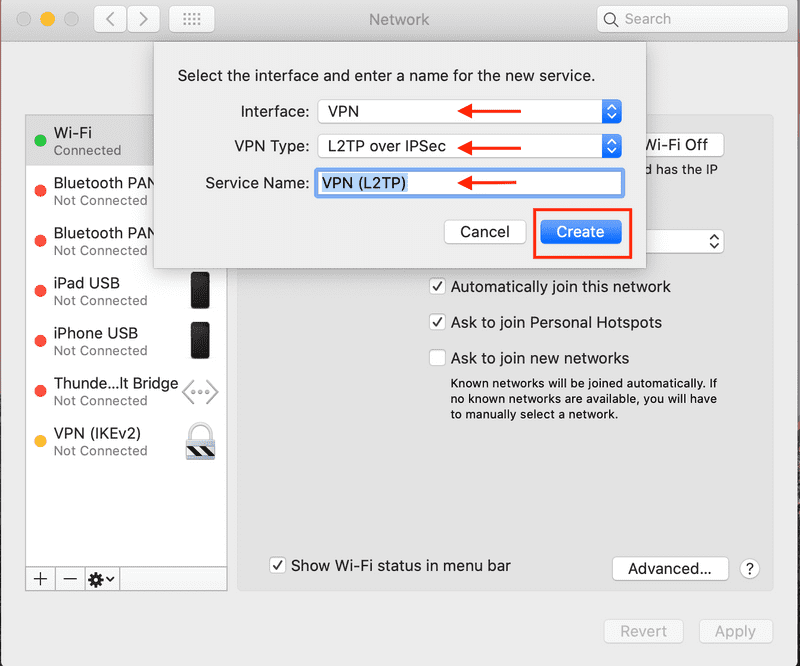800x666 pixels.
Task: Add a new network service with plus button
Action: 40,579
